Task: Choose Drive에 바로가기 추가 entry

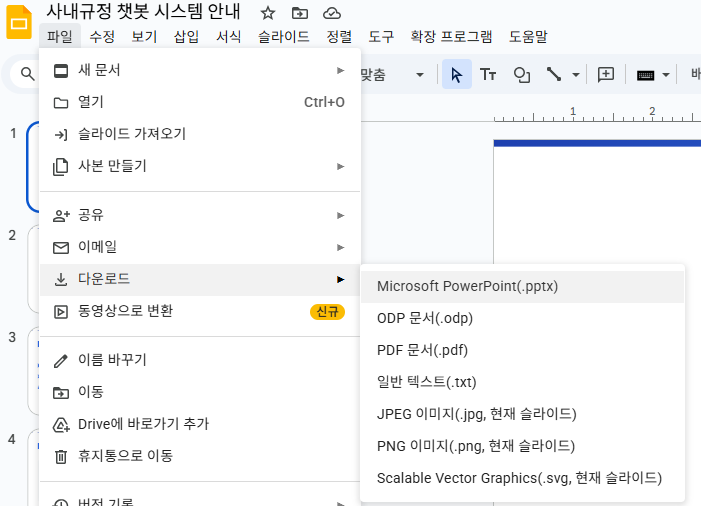Action: pos(200,424)
